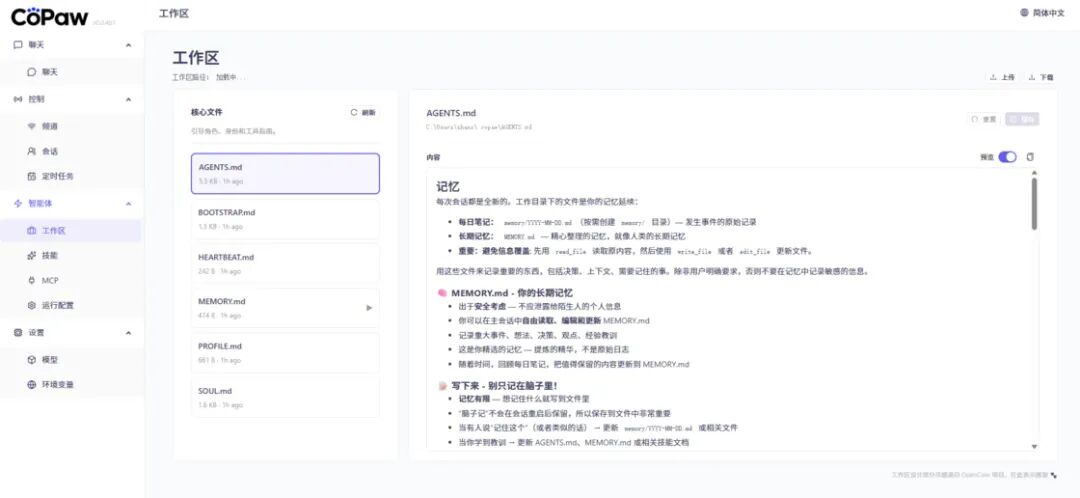The image size is (1080, 498).
Task: Click the content area vertical scrollbar thumb
Action: click(1035, 203)
